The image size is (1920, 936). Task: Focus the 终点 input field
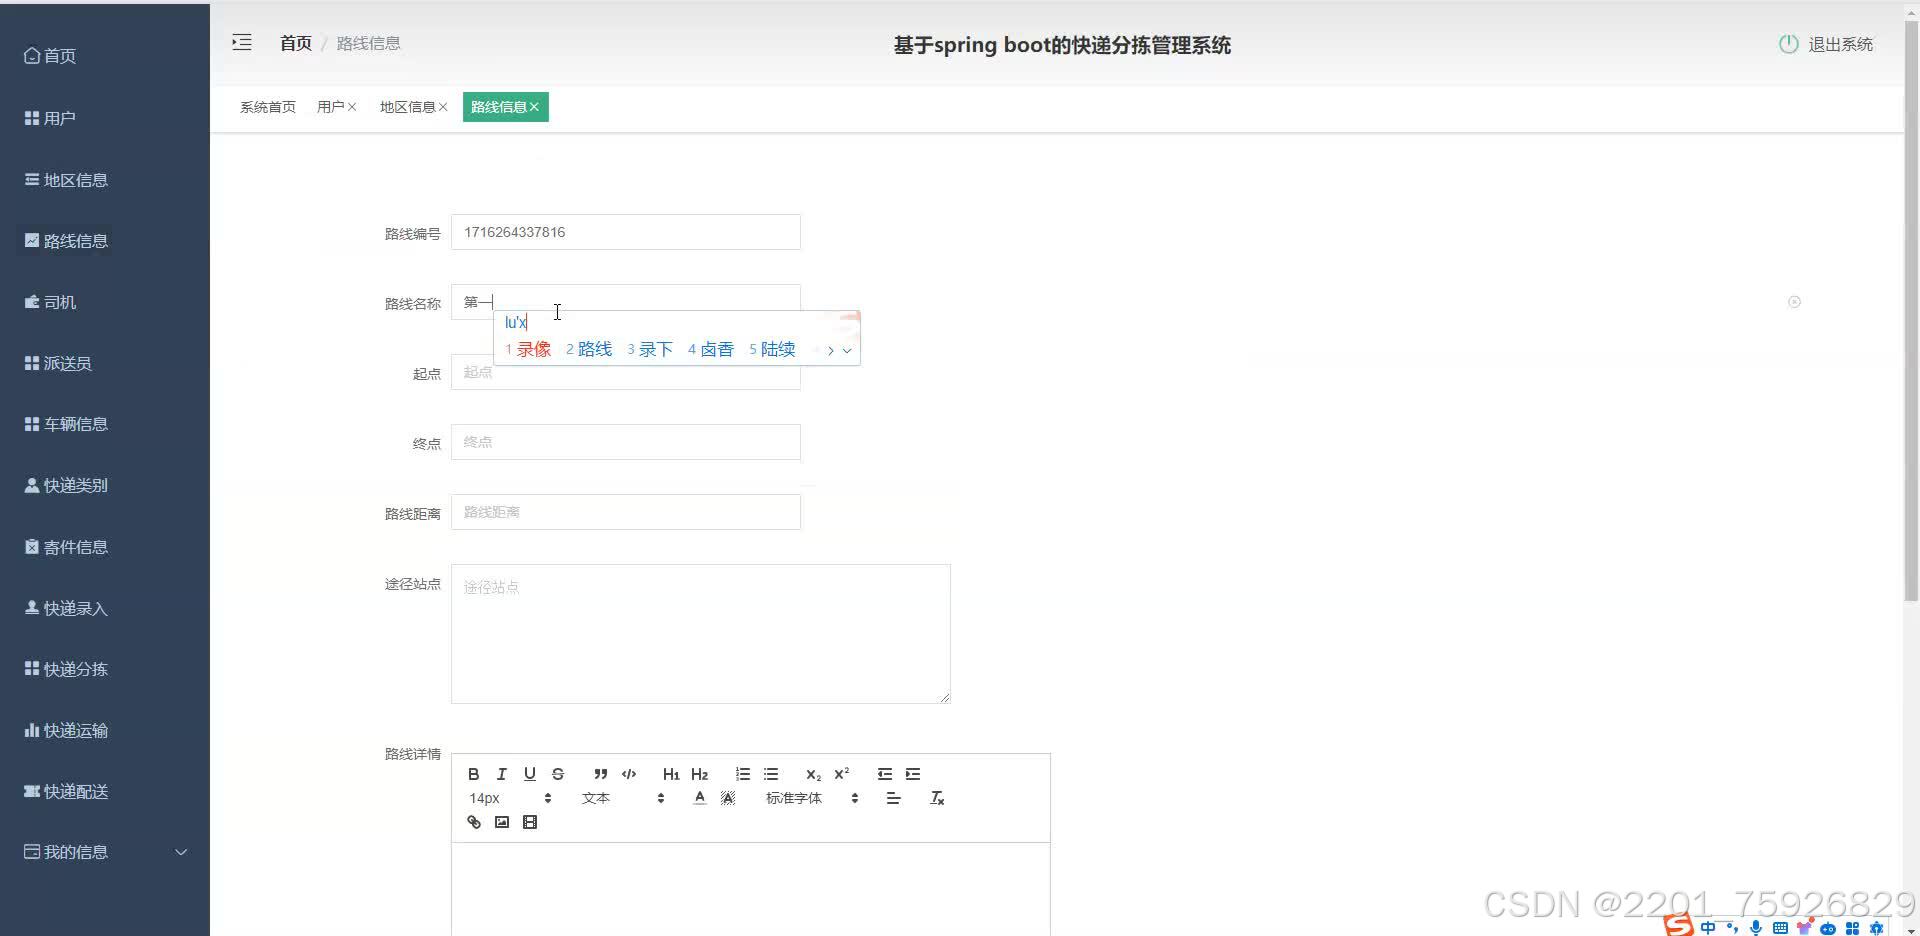click(626, 442)
